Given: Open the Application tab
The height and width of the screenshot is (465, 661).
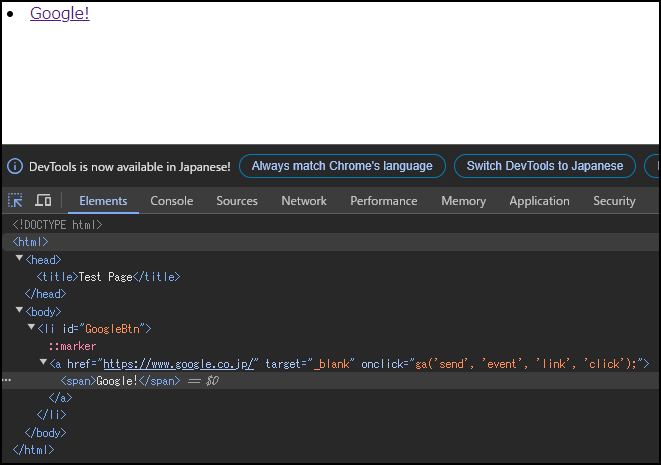Looking at the screenshot, I should click(x=540, y=201).
